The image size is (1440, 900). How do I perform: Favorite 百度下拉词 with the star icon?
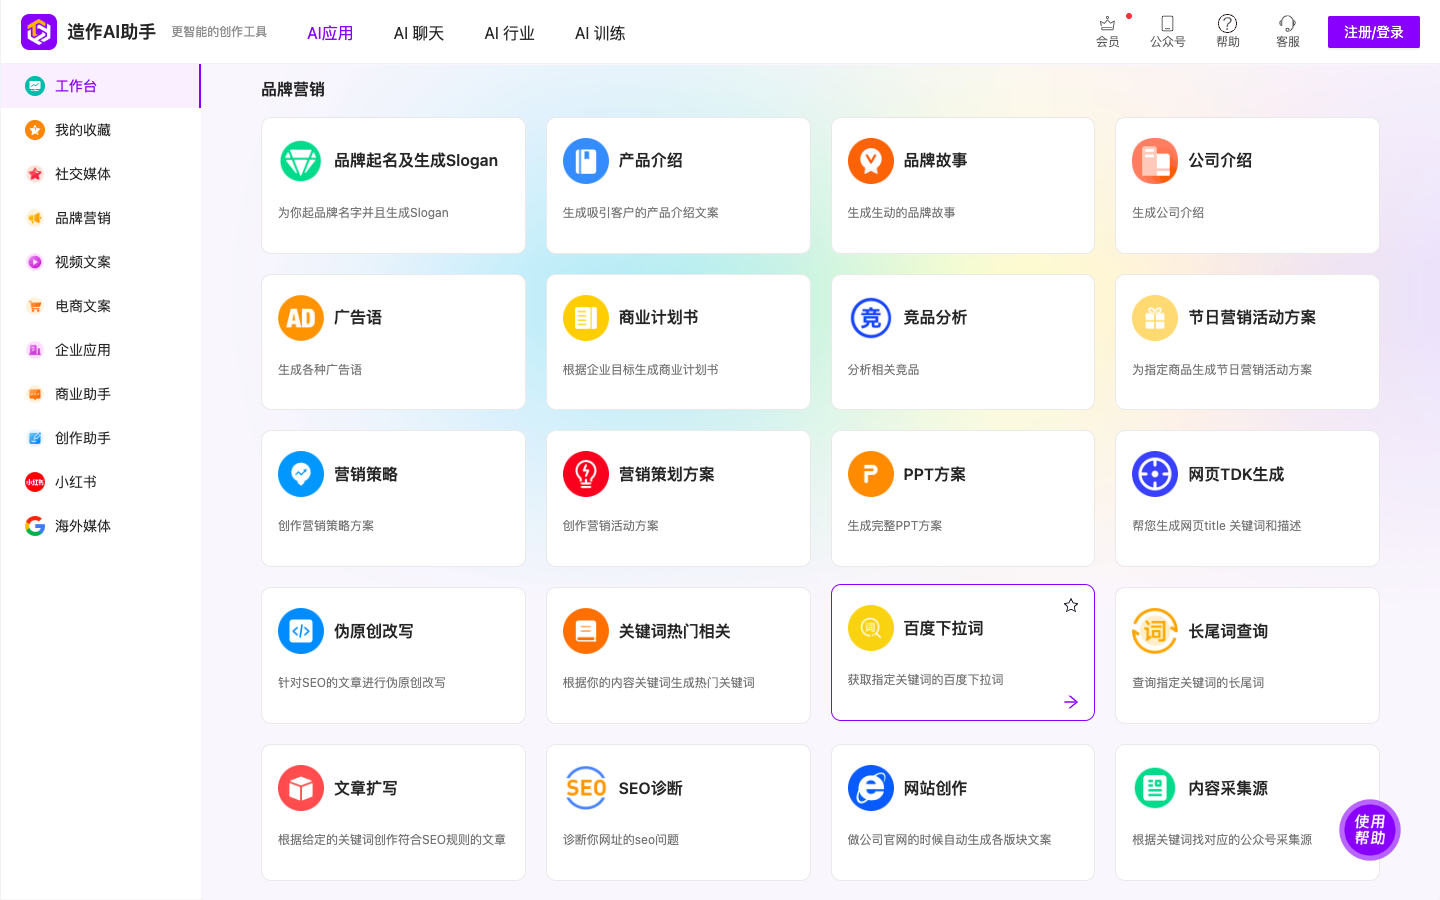point(1071,605)
